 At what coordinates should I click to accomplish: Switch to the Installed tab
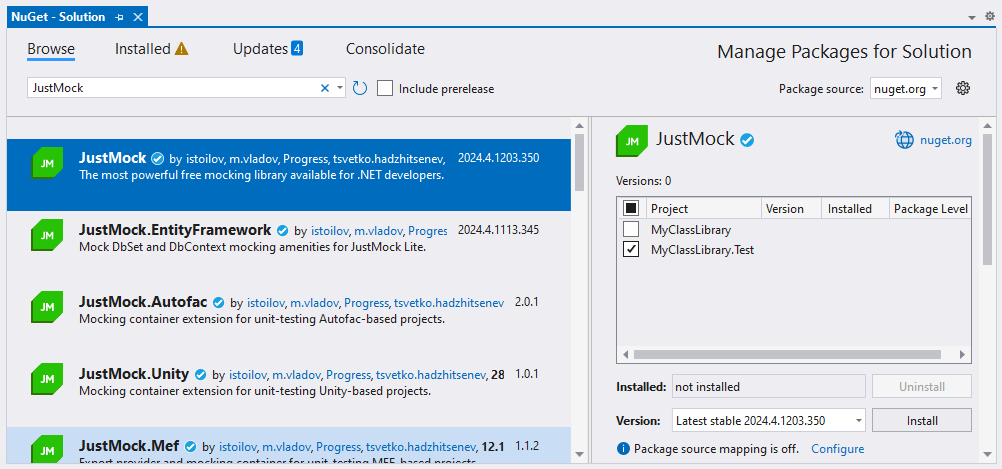coord(151,49)
